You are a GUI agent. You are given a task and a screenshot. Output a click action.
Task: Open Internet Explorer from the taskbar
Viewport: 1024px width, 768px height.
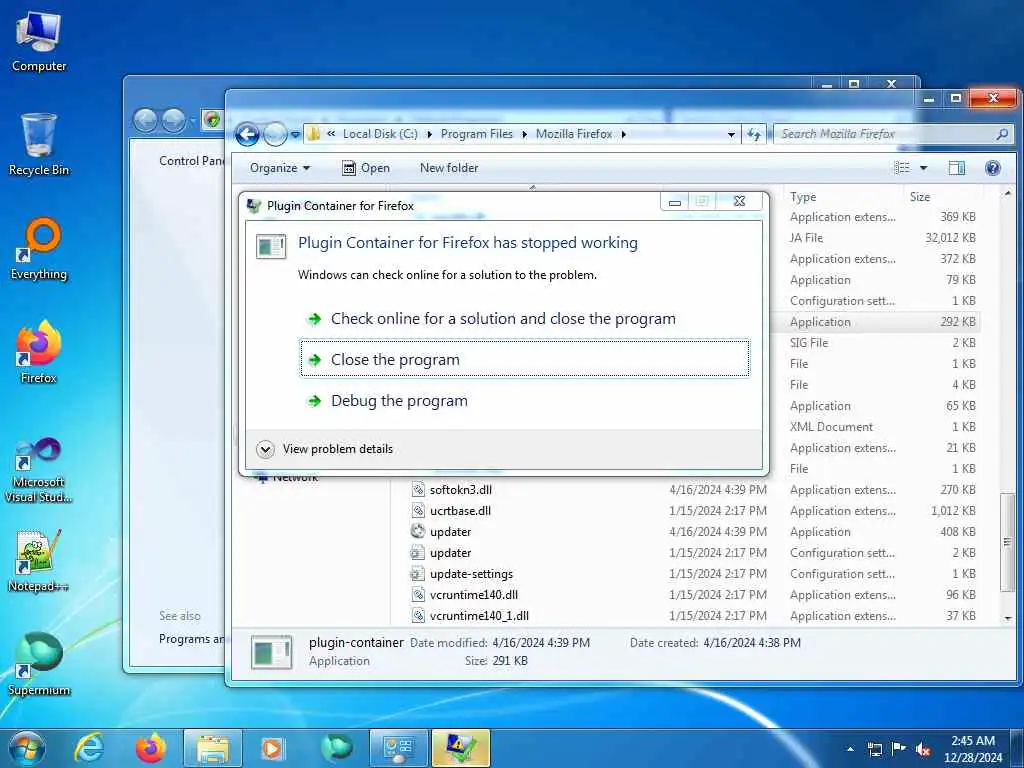coord(89,748)
